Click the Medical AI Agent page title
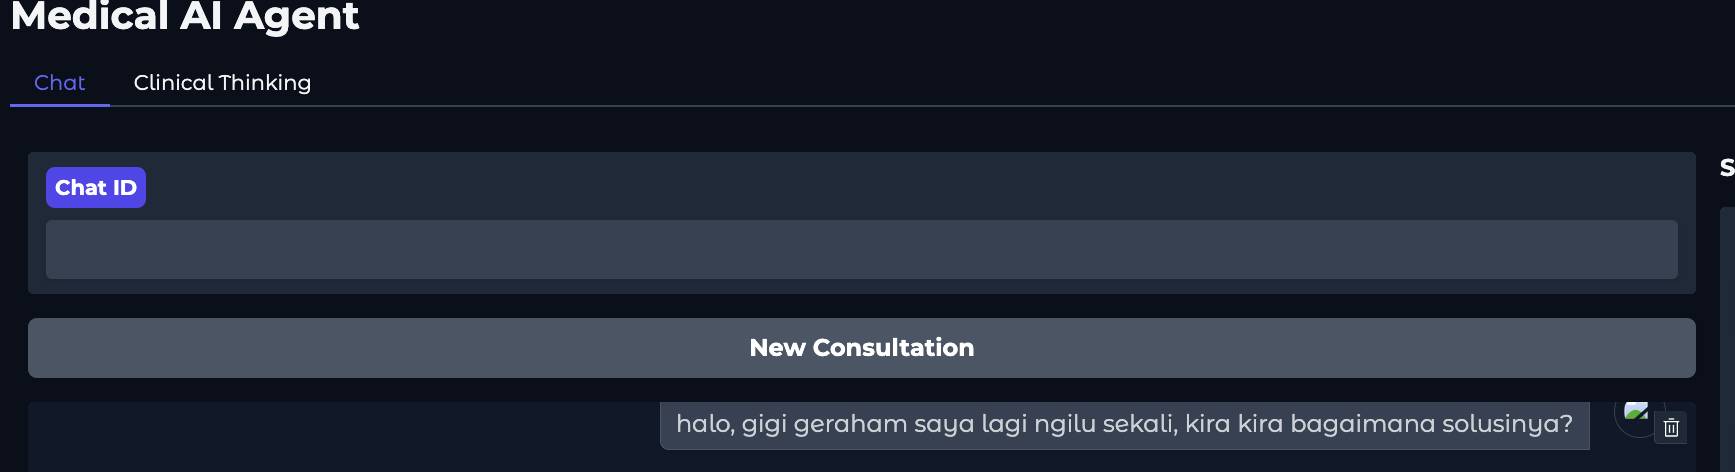 [185, 17]
